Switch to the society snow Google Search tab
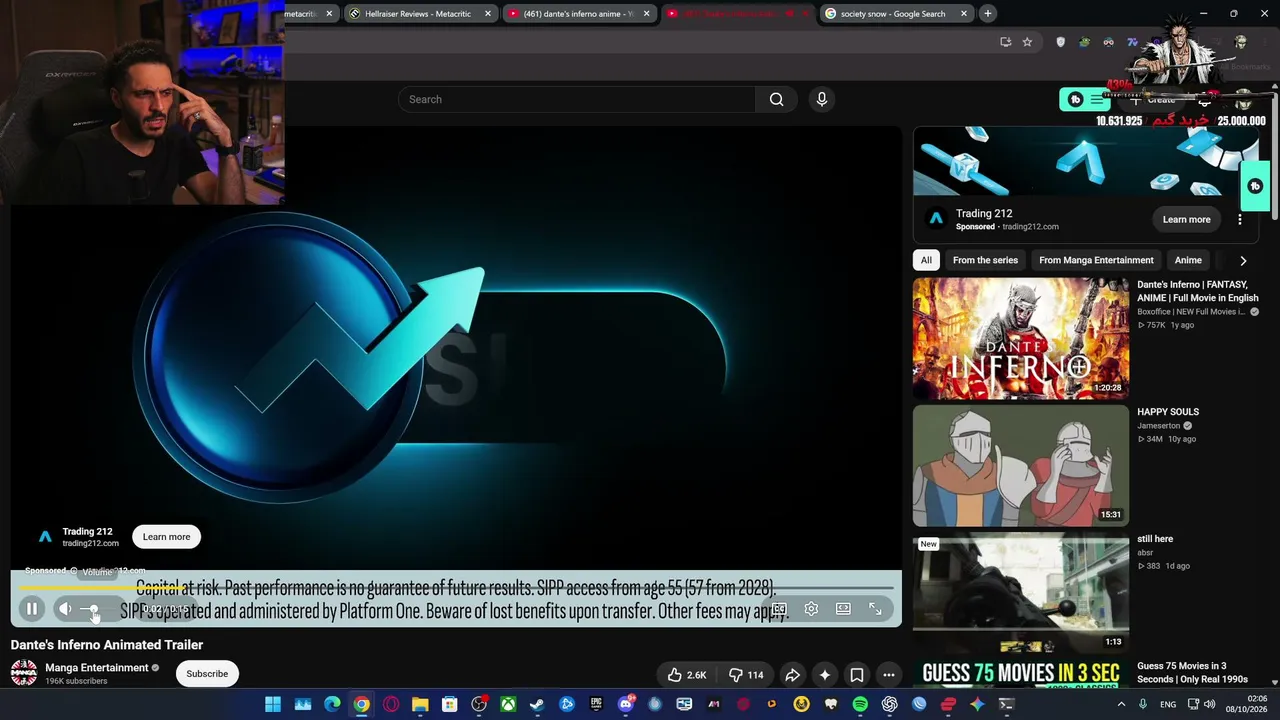The width and height of the screenshot is (1280, 720). point(896,14)
